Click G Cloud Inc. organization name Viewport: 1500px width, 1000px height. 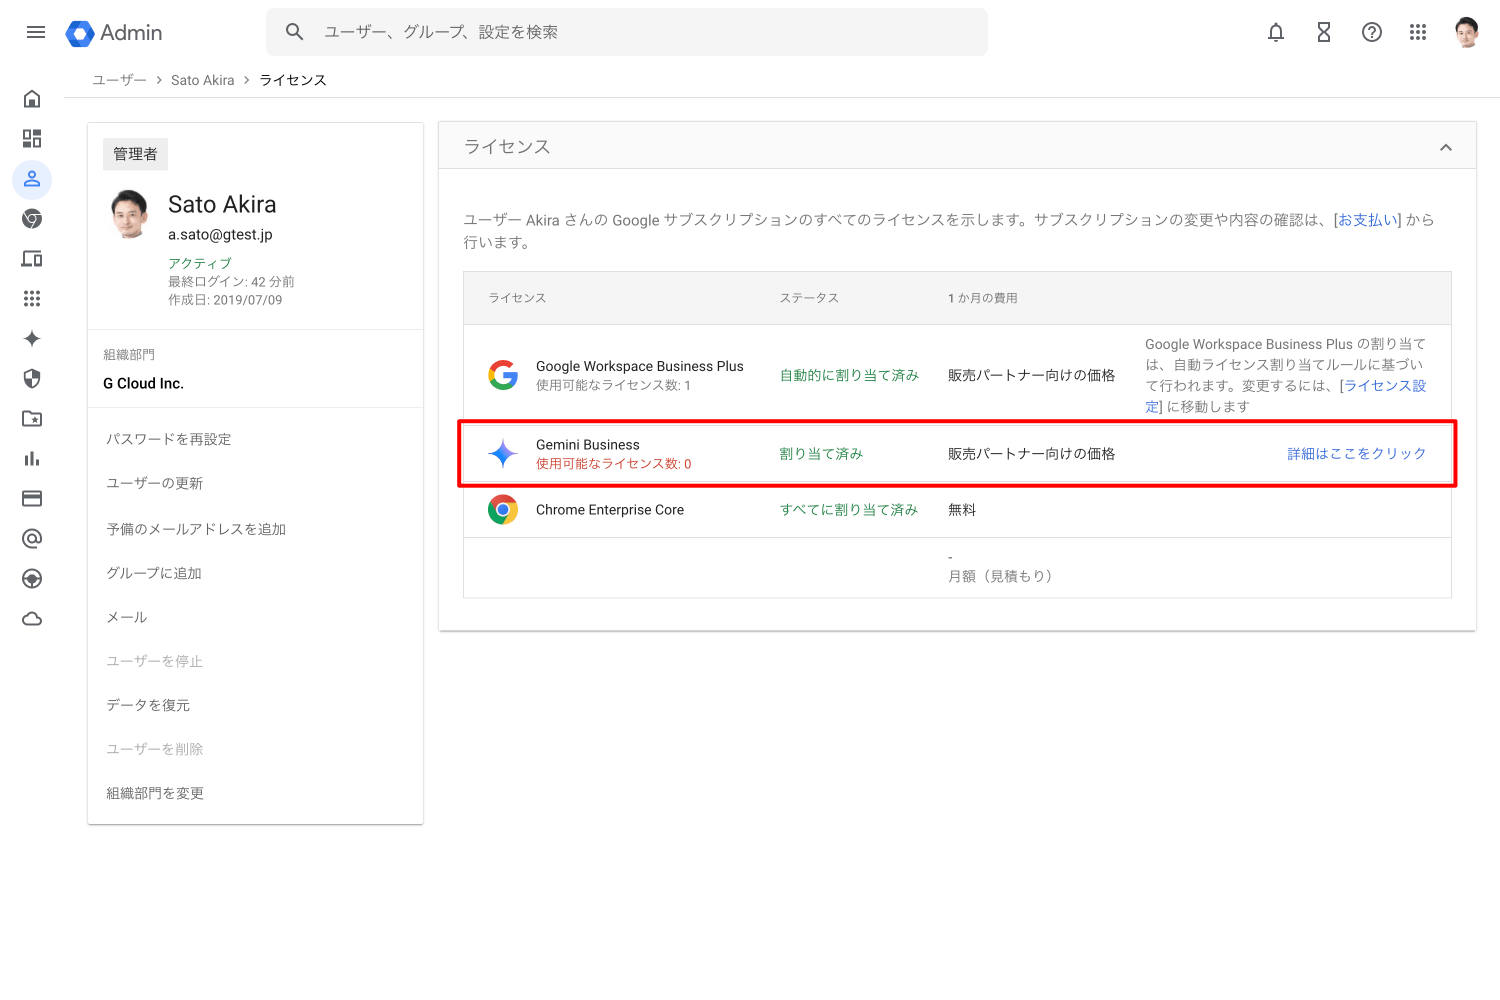pyautogui.click(x=144, y=384)
